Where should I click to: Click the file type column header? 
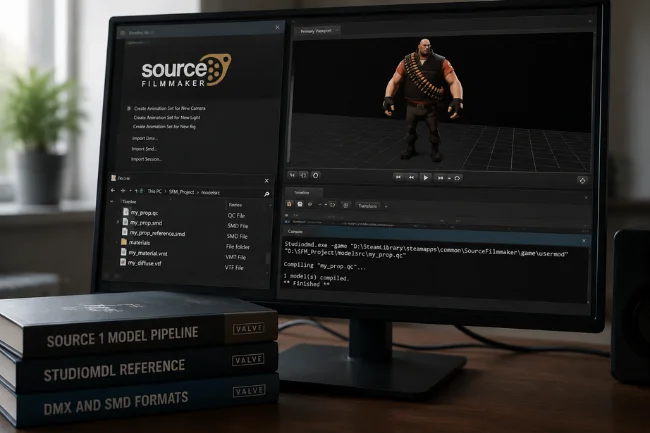pos(235,205)
